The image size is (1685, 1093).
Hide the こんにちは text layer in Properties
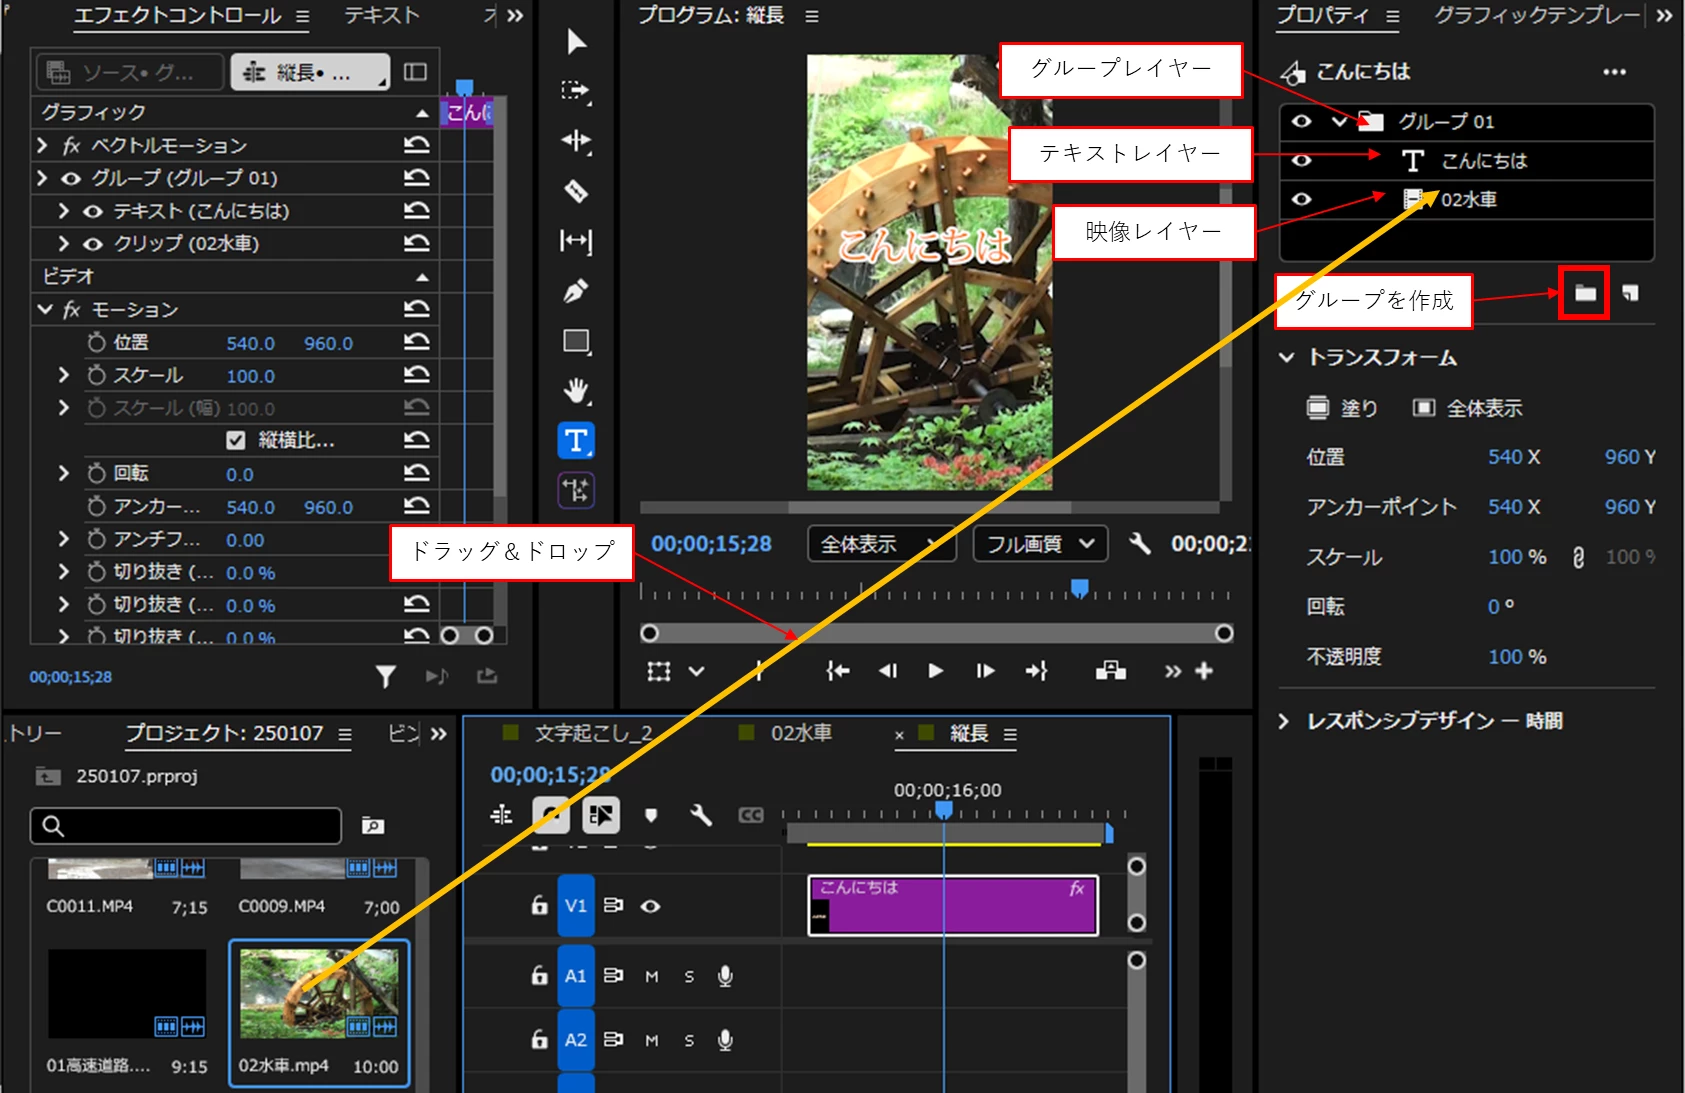point(1301,160)
